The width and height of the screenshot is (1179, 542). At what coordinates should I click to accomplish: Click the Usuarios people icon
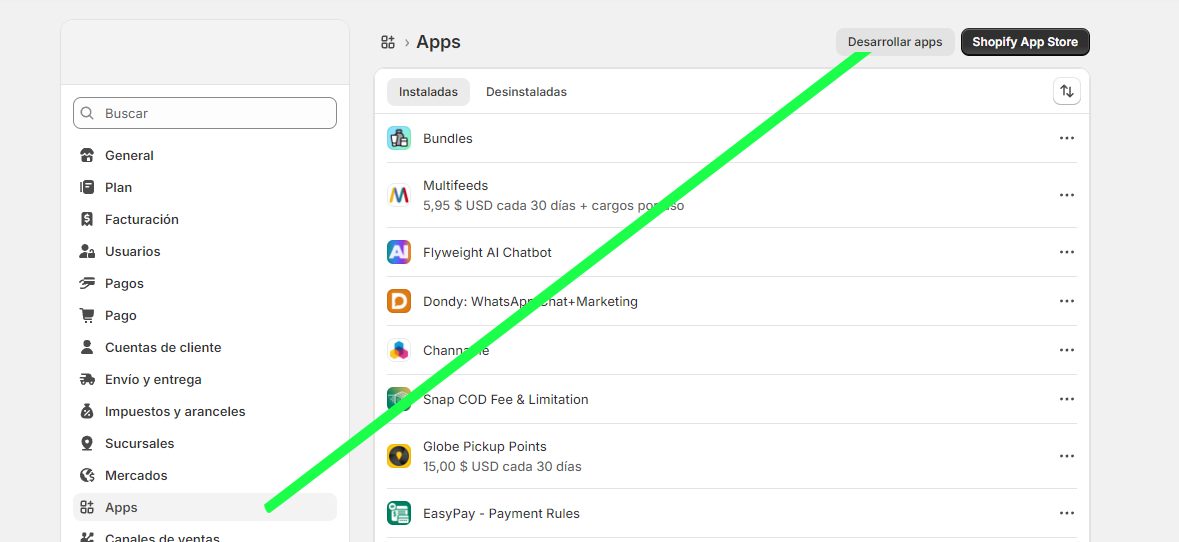(87, 251)
